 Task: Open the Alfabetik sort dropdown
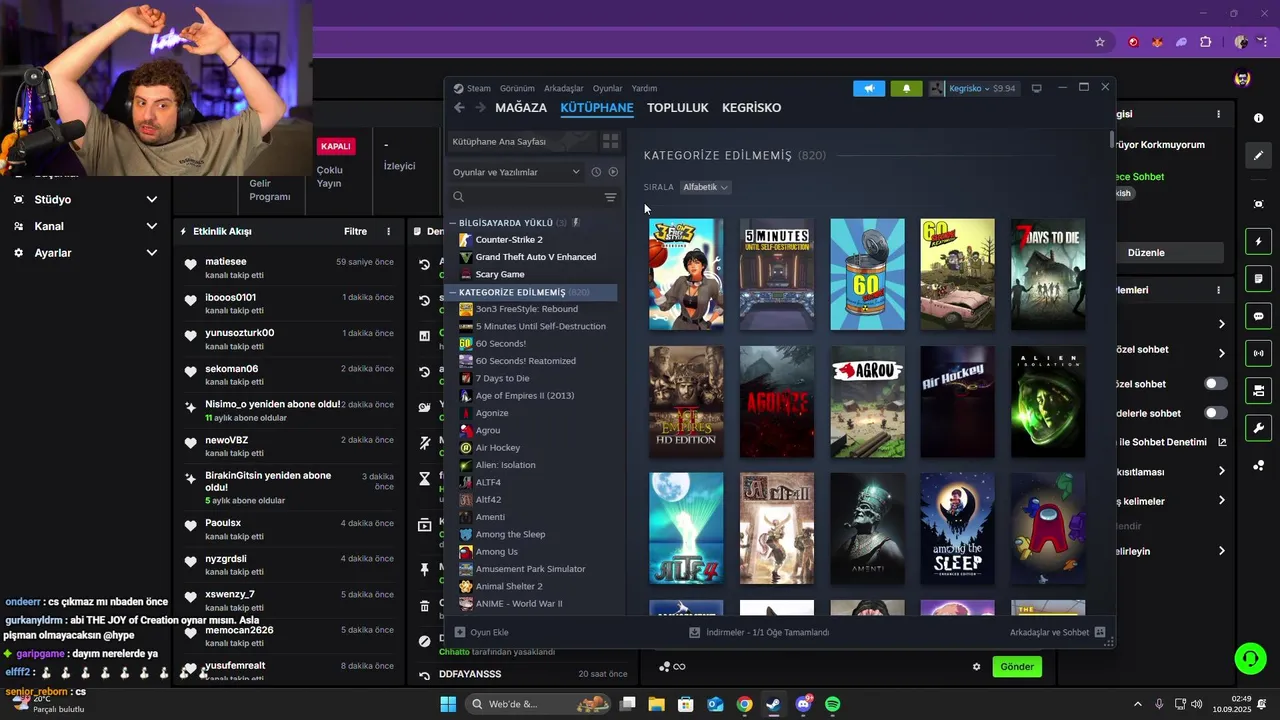pyautogui.click(x=705, y=187)
